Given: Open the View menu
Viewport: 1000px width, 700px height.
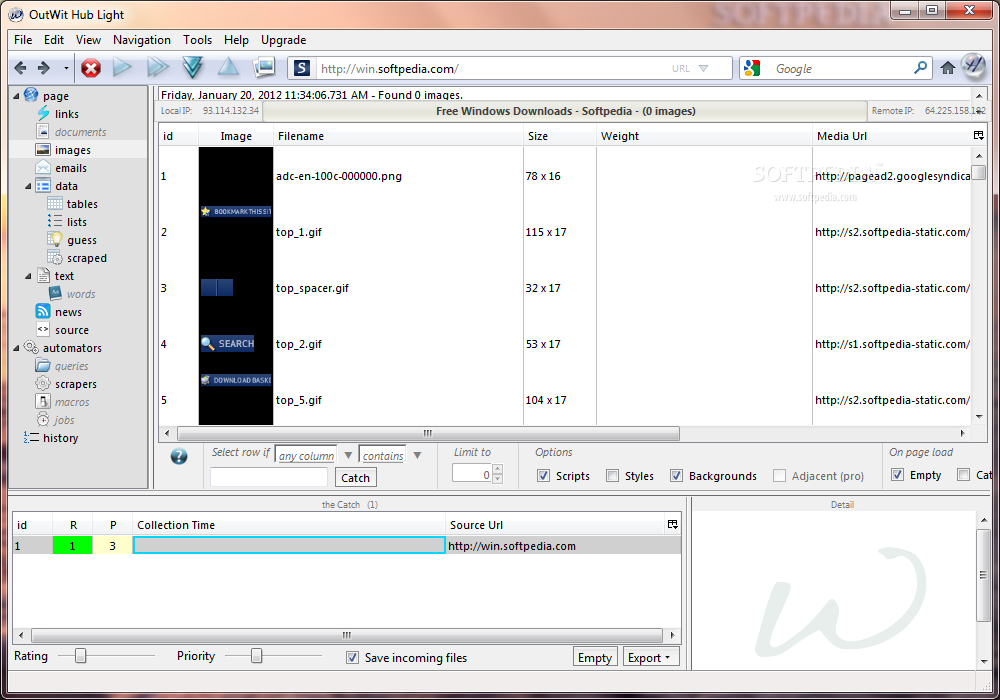Looking at the screenshot, I should (88, 40).
